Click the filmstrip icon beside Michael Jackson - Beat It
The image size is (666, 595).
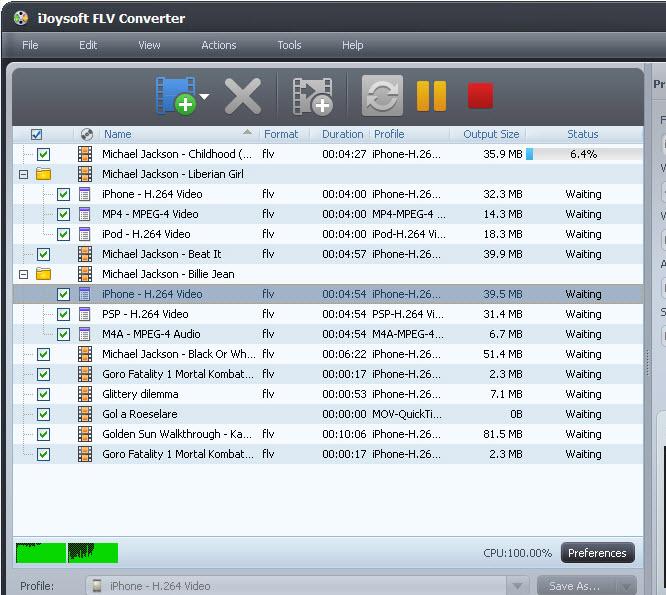pyautogui.click(x=85, y=254)
